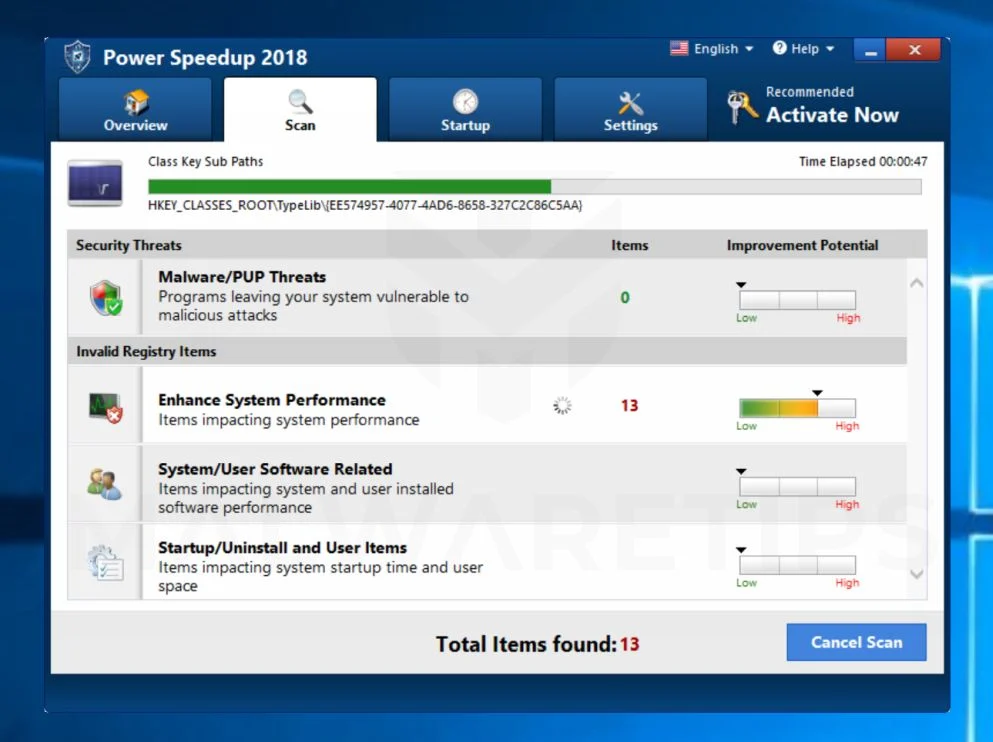Click System/User Software Related improvement gauge
The height and width of the screenshot is (742, 993).
coord(797,486)
